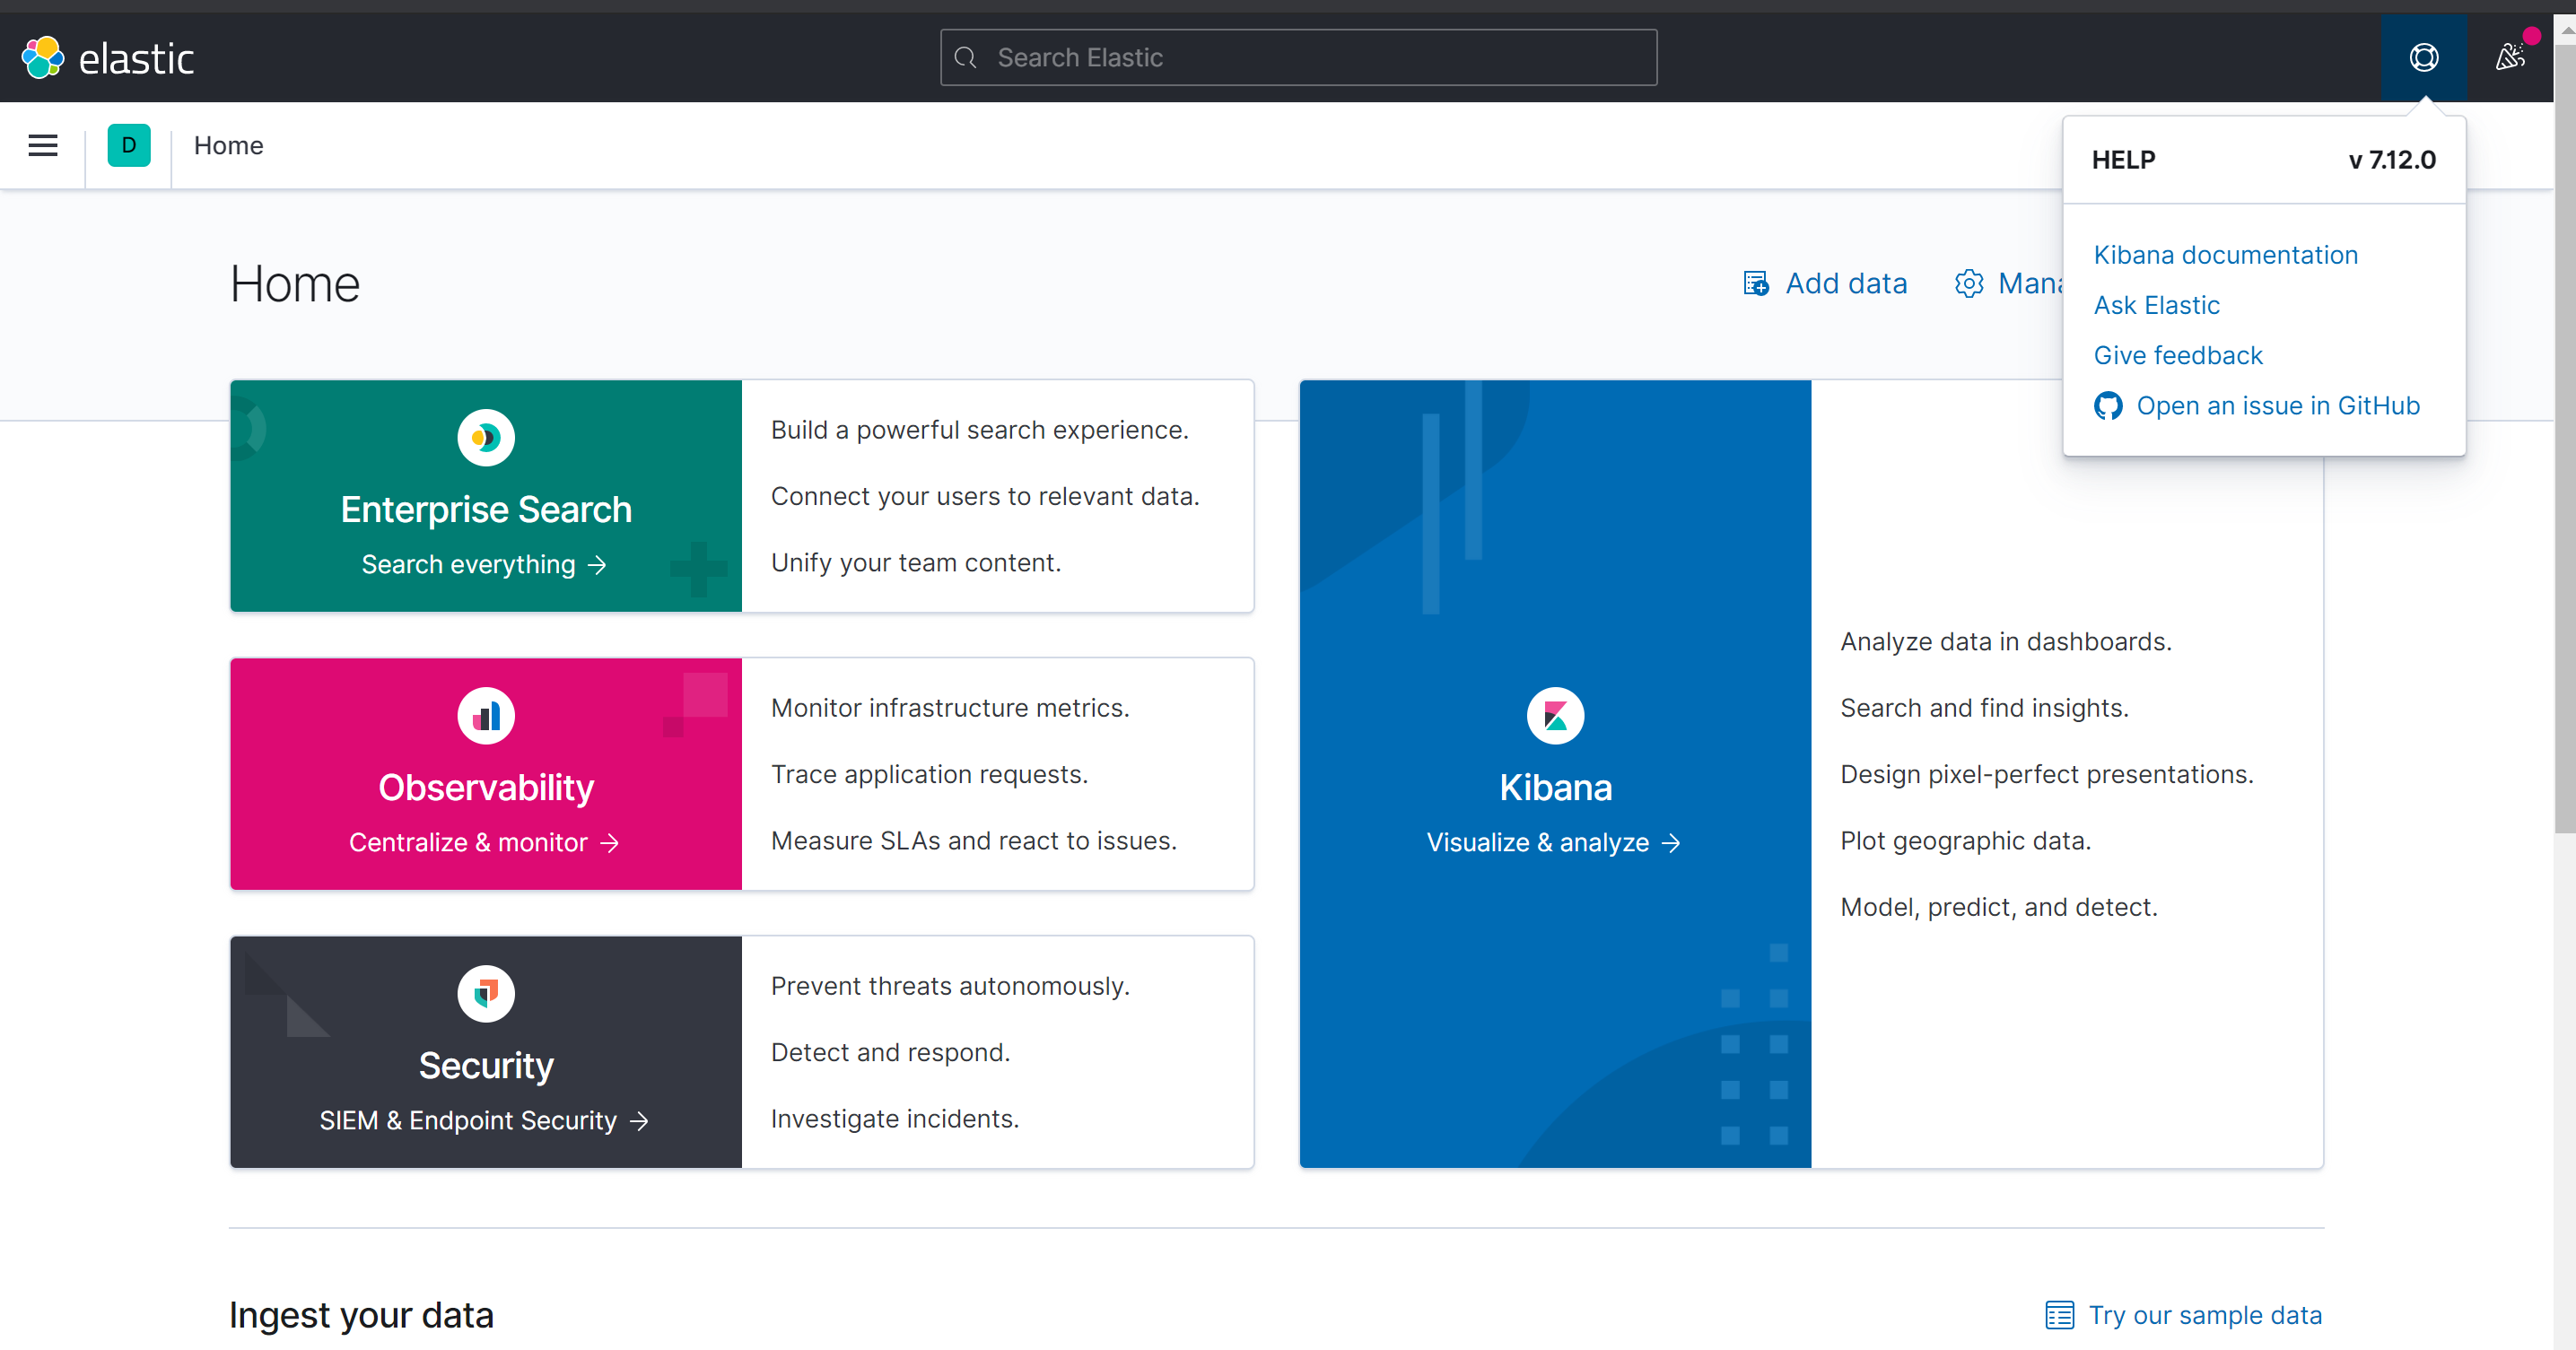Click the Enterprise Search logo icon

[x=486, y=438]
